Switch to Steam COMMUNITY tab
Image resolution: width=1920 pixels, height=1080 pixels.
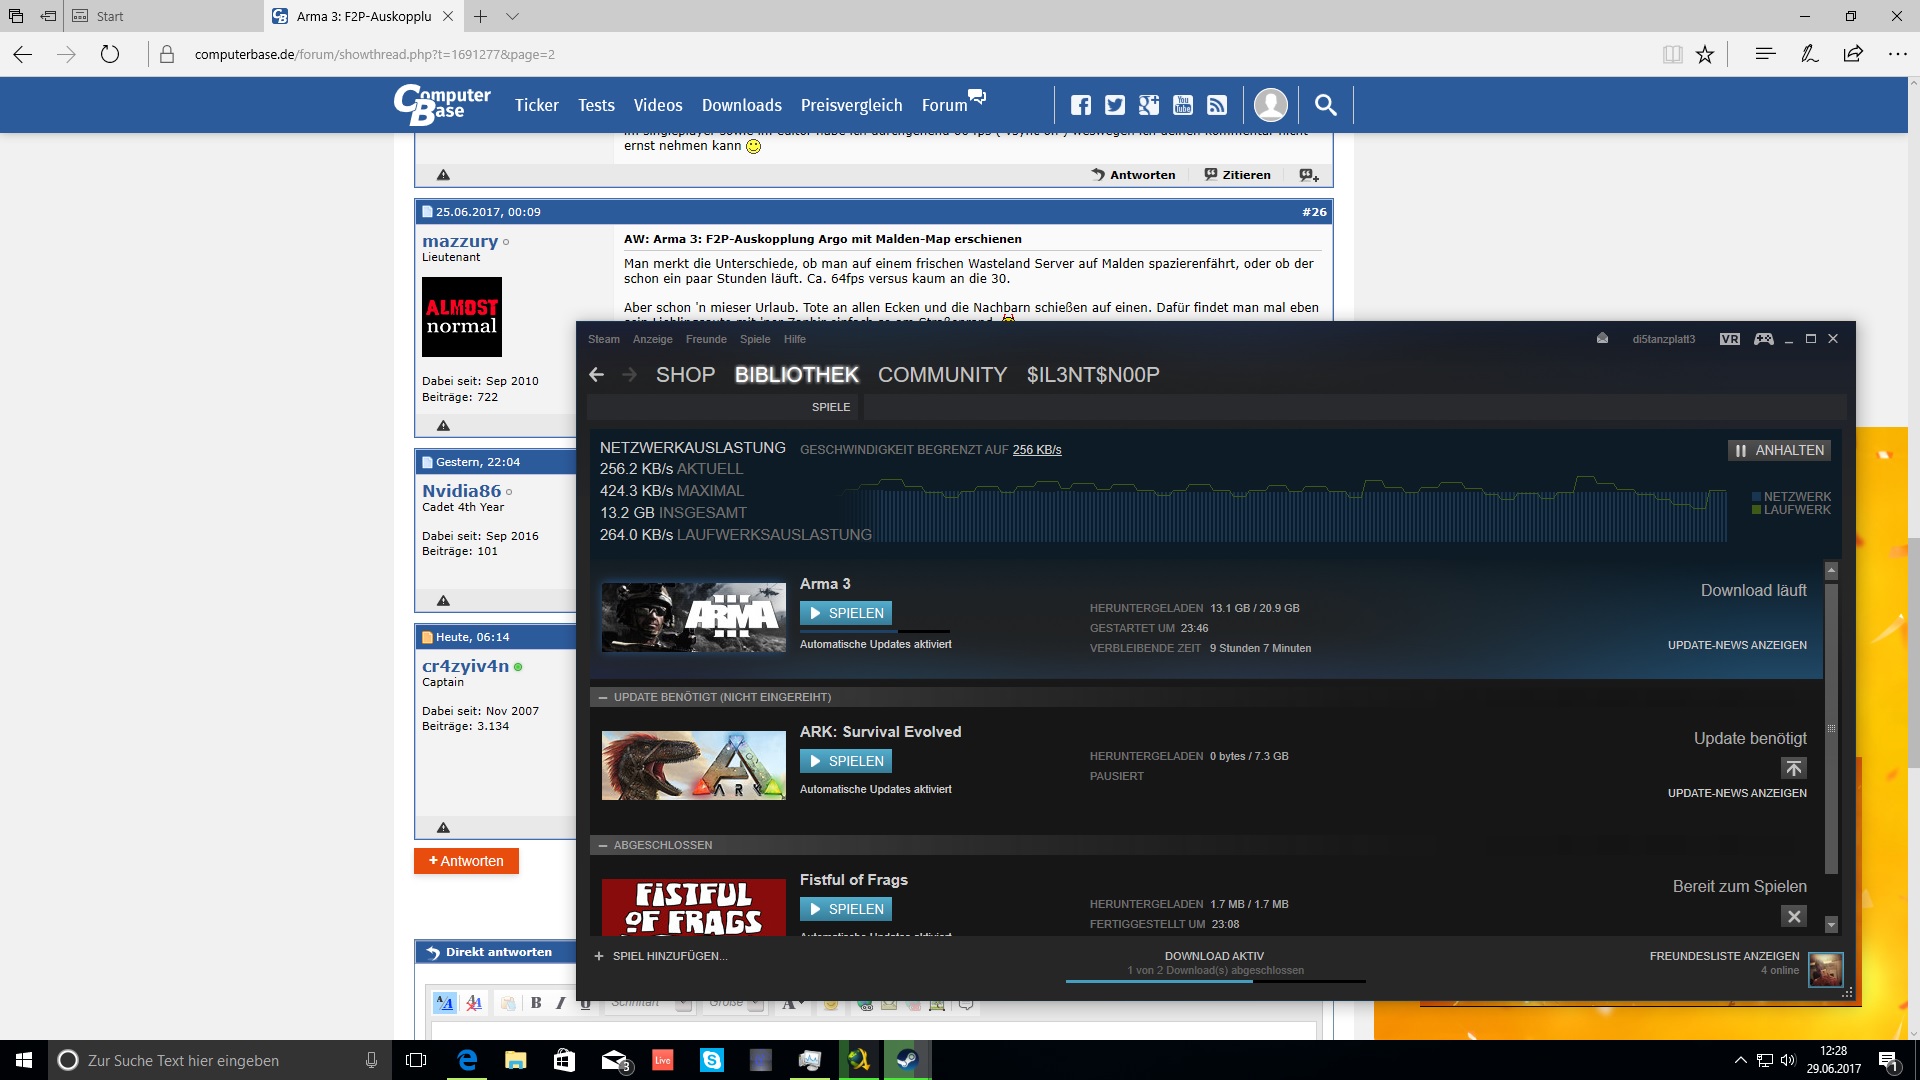942,375
